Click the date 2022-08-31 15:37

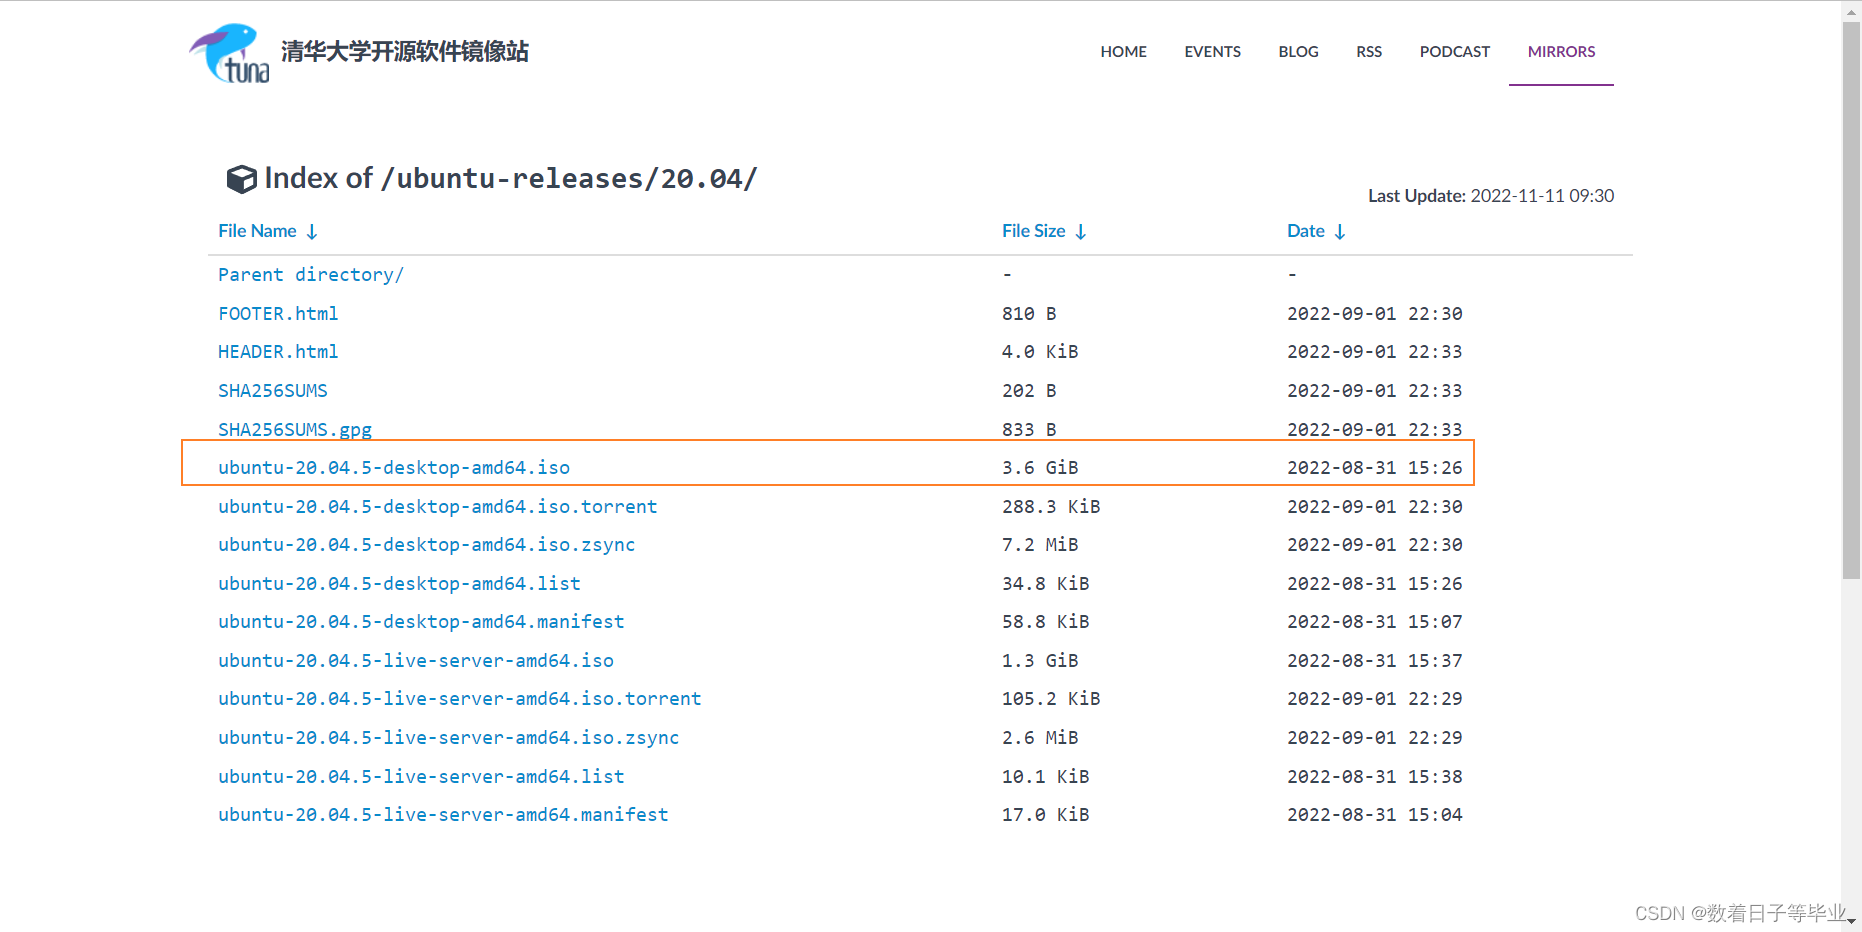1375,661
